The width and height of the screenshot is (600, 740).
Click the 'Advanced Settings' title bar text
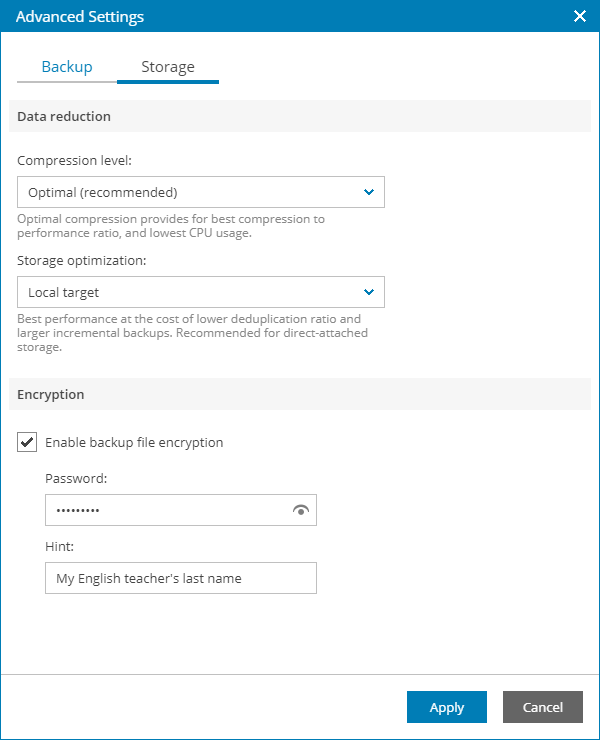80,17
